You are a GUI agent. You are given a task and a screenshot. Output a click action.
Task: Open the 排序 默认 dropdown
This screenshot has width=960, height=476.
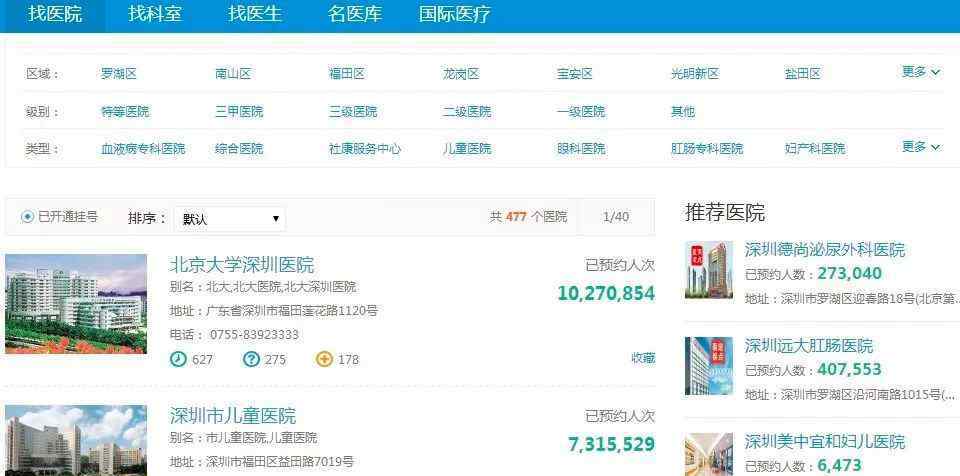(x=230, y=219)
